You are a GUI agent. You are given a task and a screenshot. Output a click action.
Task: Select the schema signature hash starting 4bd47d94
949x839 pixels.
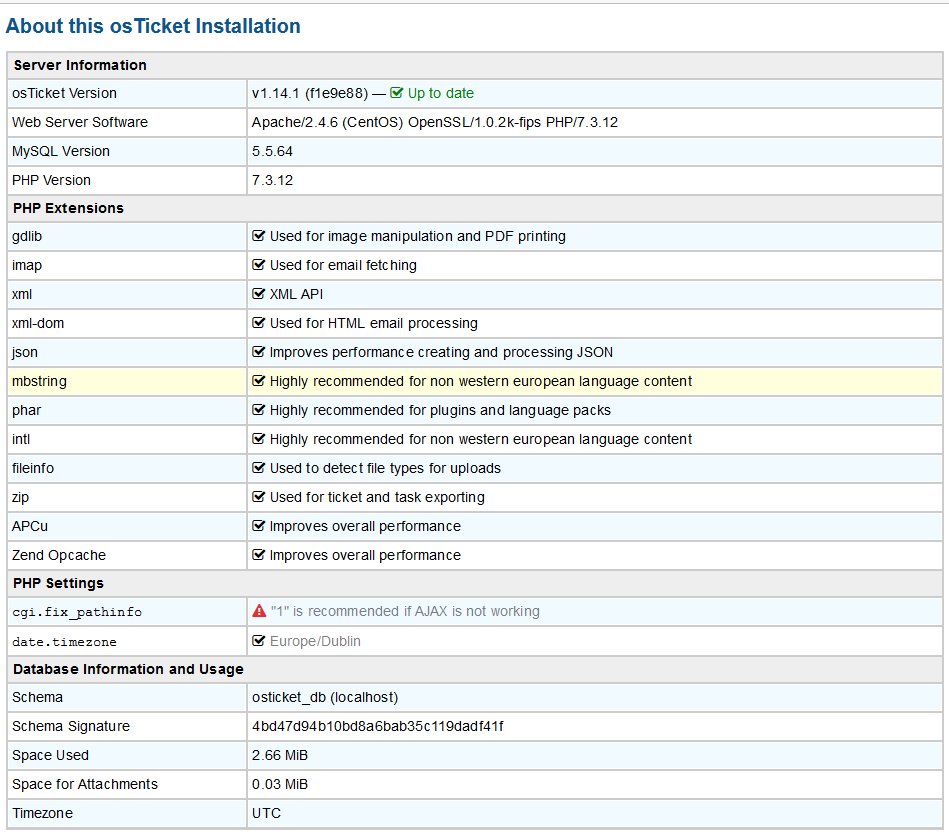pyautogui.click(x=378, y=726)
